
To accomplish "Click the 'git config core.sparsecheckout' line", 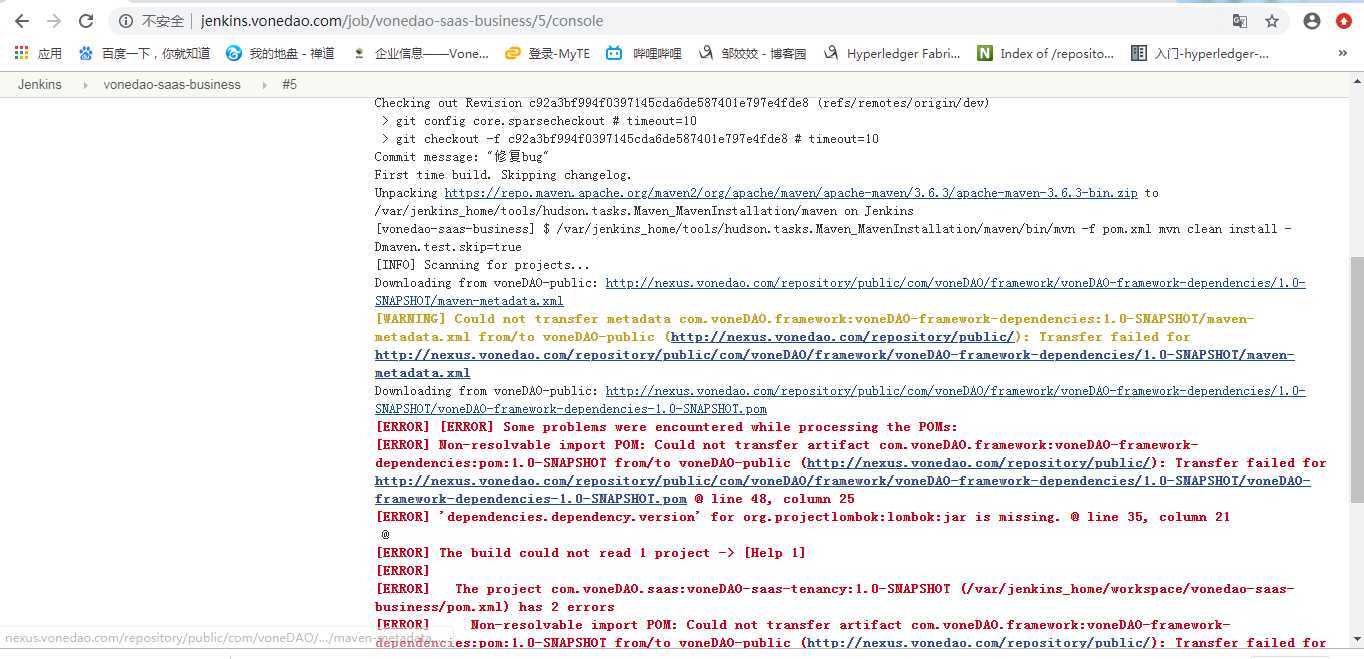I will click(539, 121).
